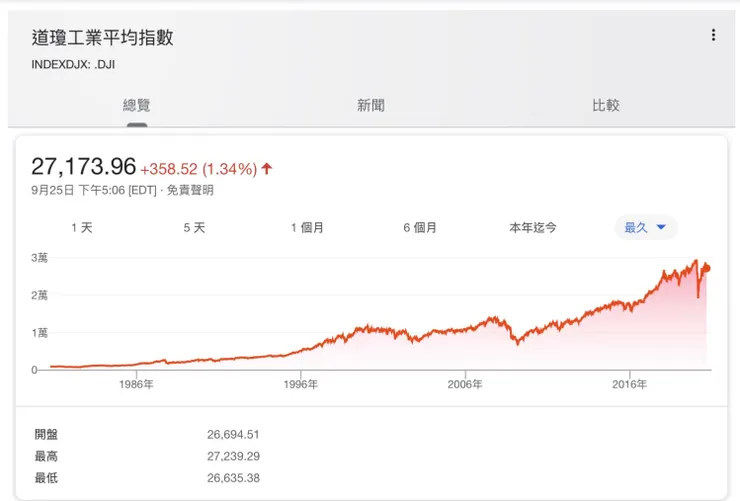
Task: Click the 26,694.51 opening value
Action: [x=233, y=434]
